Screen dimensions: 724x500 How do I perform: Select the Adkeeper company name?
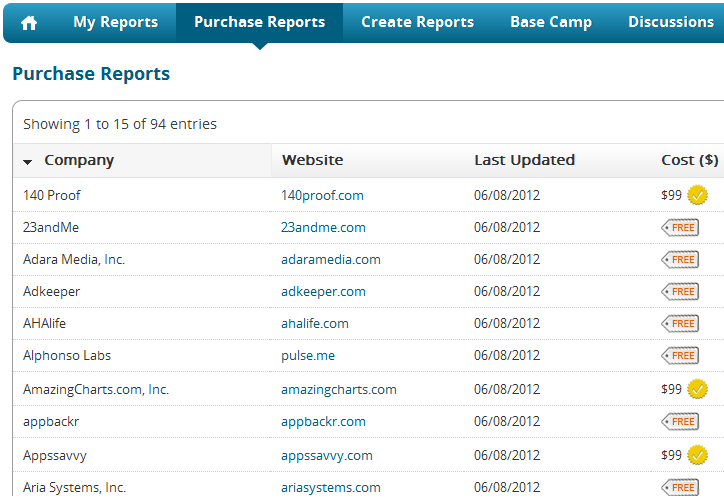point(51,291)
